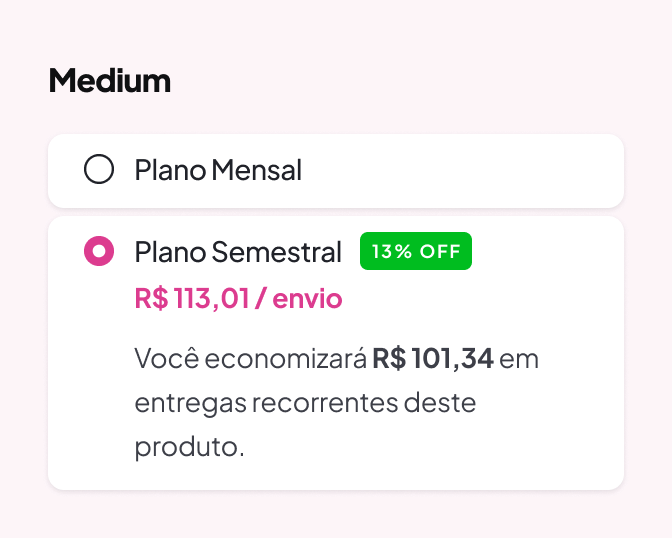Click empty right area of Plano Semestral card
The width and height of the screenshot is (672, 538).
tap(560, 300)
